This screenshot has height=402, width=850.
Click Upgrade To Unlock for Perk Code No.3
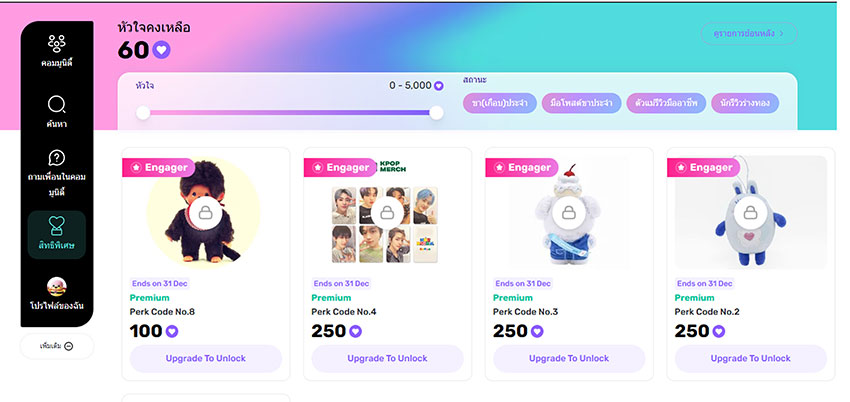click(568, 358)
